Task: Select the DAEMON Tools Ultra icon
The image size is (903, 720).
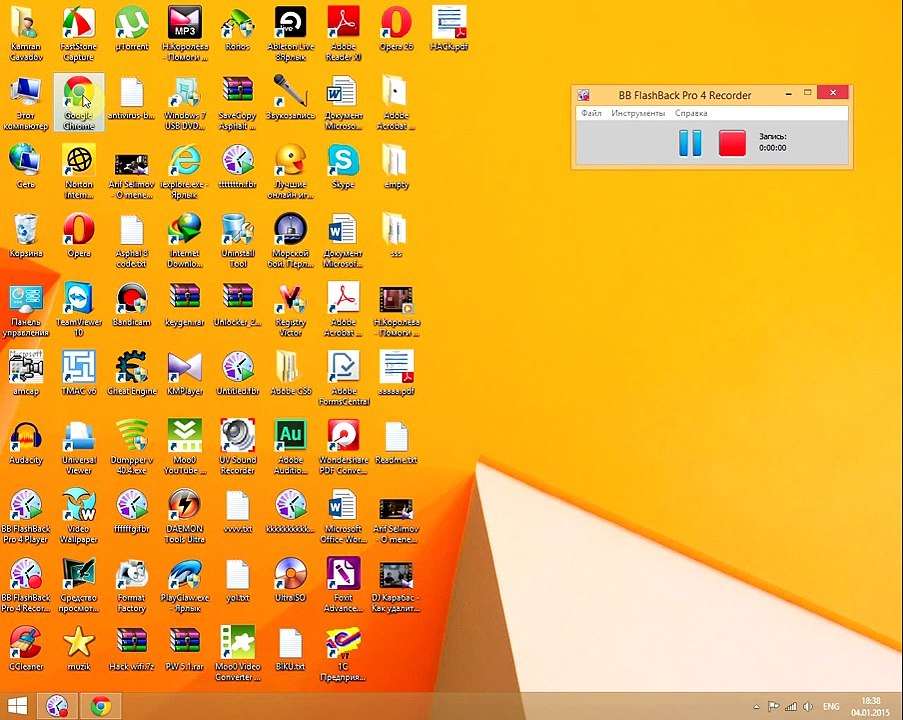Action: [x=184, y=516]
